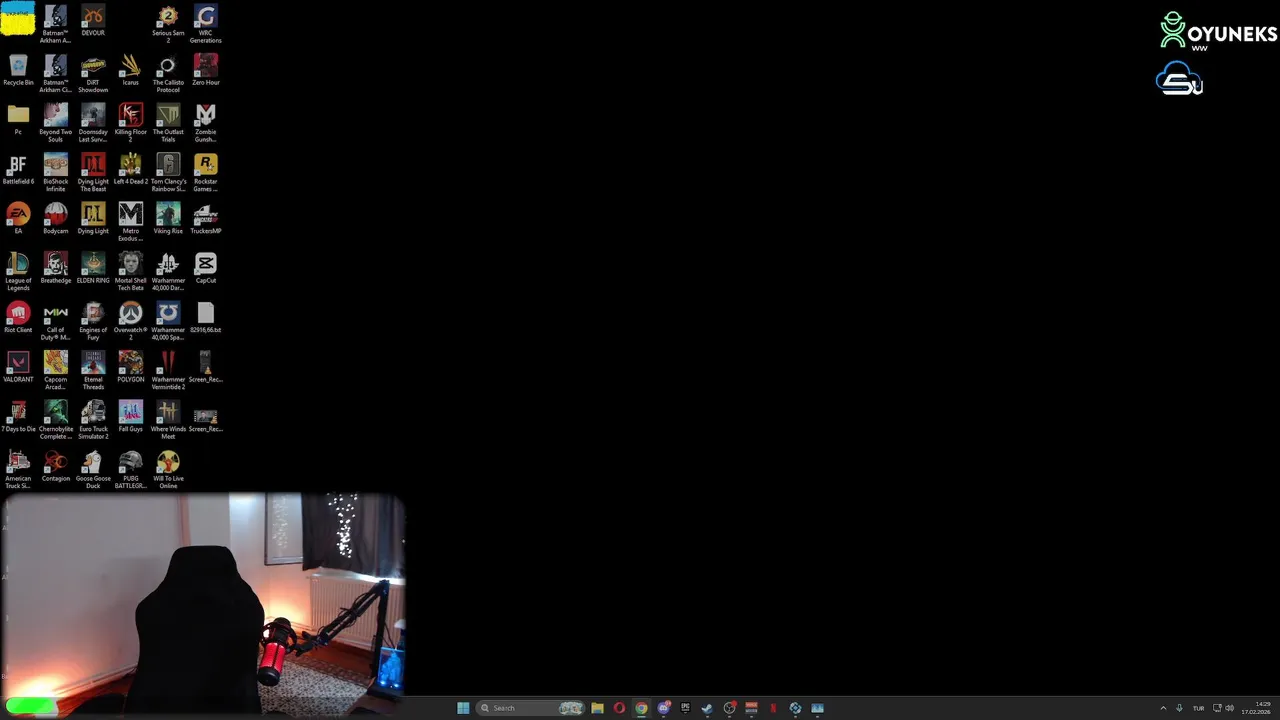
Task: Launch the DiRT Showdown shortcut
Action: pos(93,73)
